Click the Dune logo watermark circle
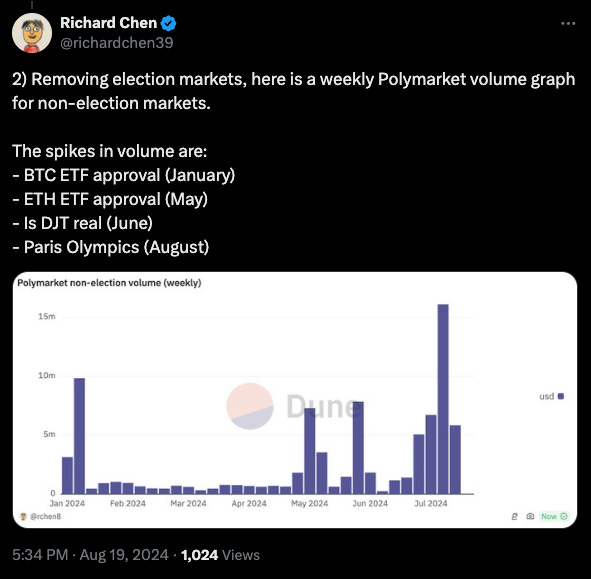The width and height of the screenshot is (591, 579). pyautogui.click(x=250, y=406)
